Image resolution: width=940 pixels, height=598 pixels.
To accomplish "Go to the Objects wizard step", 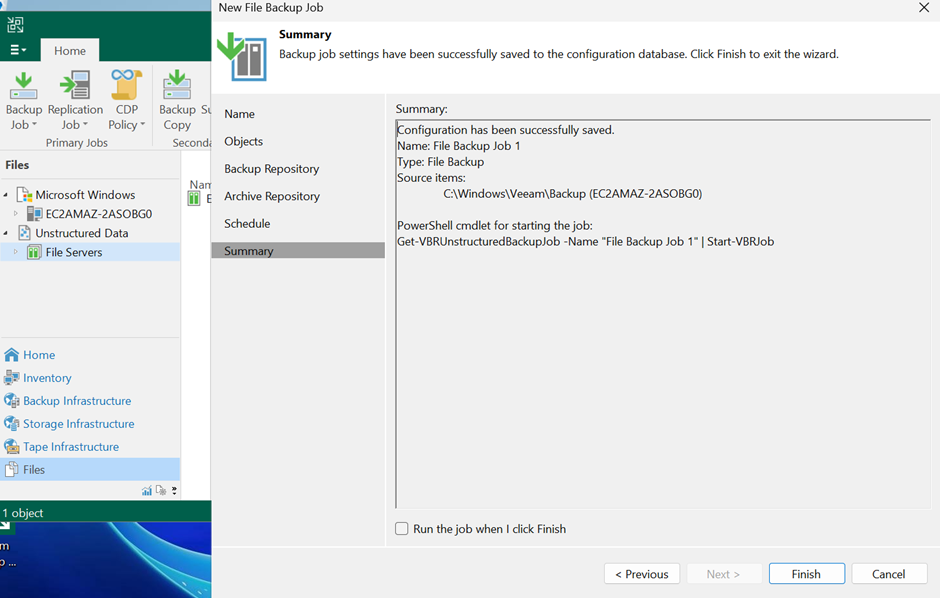I will click(x=243, y=141).
